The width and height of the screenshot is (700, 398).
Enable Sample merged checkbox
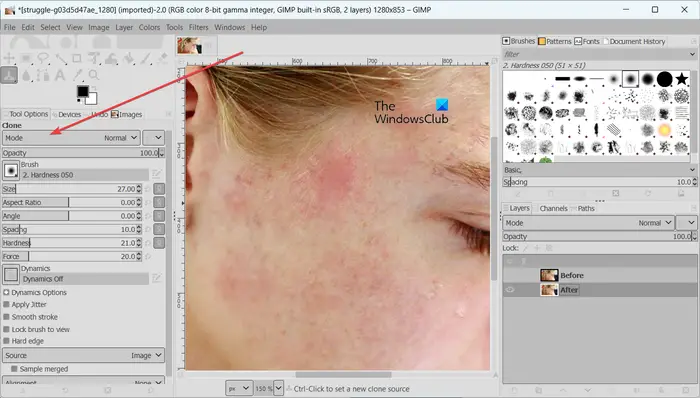tap(14, 369)
